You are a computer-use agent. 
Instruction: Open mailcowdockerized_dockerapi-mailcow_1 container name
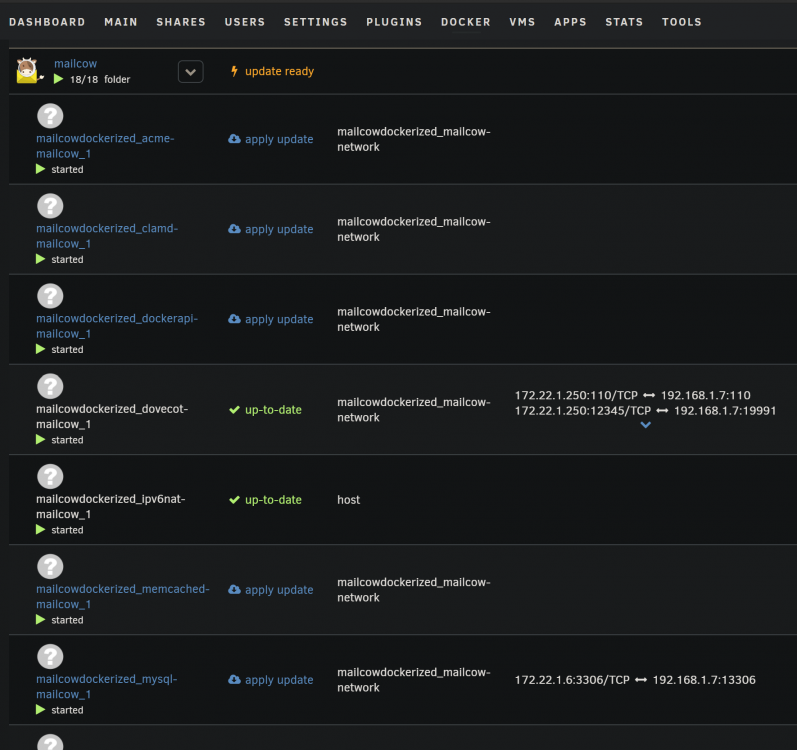[117, 326]
